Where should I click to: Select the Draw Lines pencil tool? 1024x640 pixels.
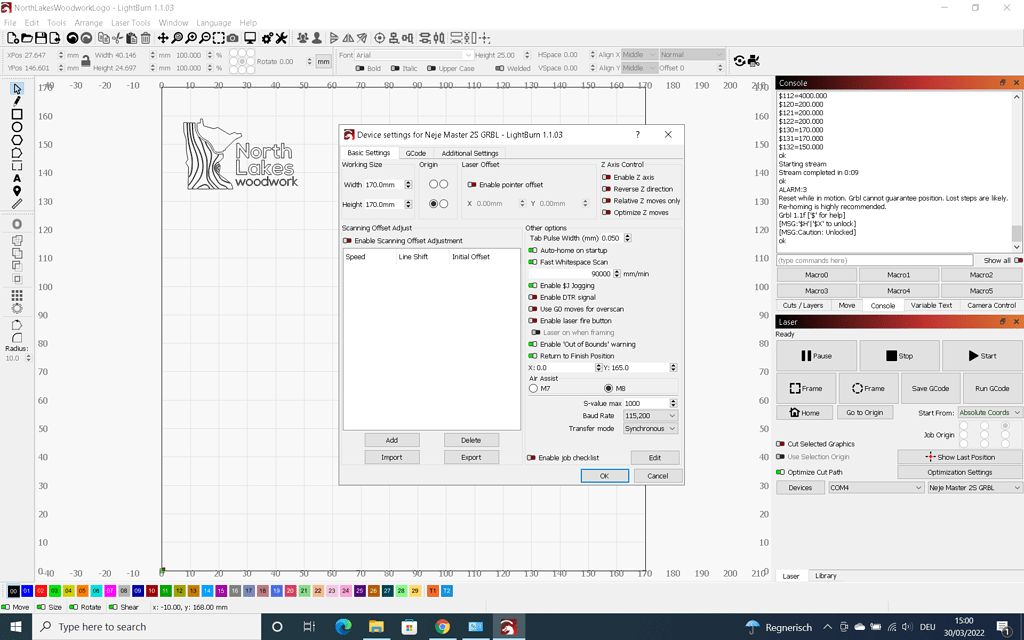[x=17, y=101]
